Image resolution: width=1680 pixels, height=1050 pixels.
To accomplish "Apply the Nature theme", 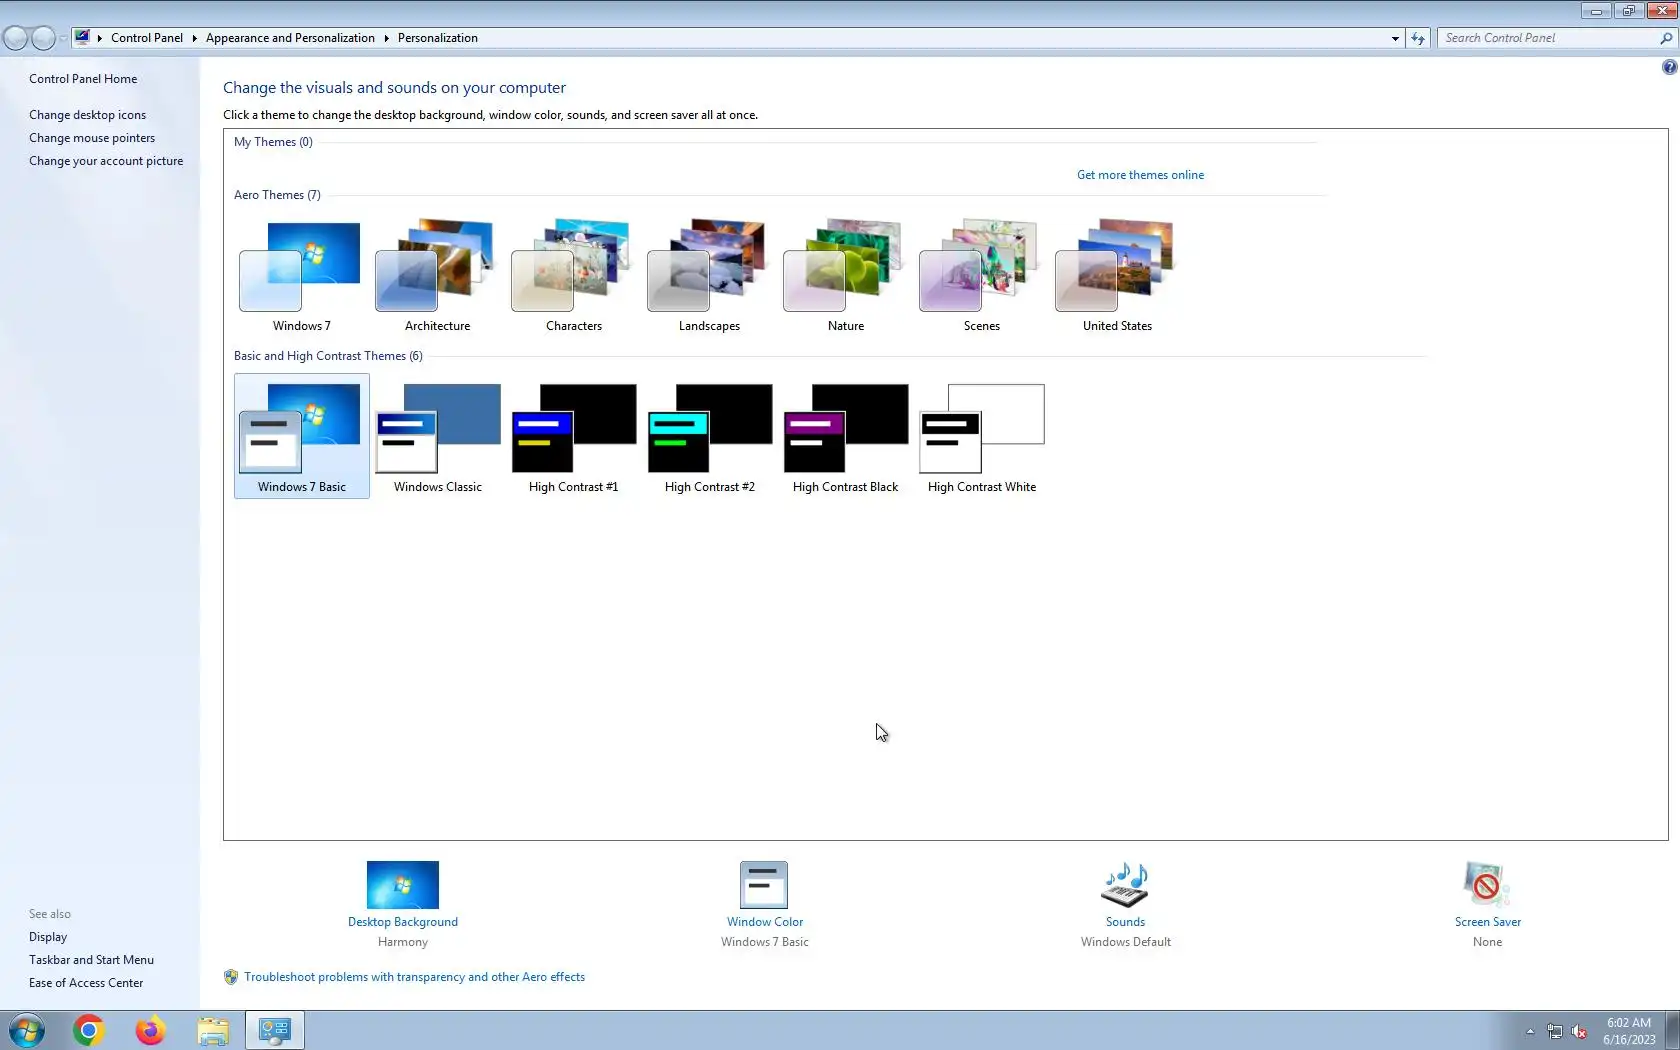I will click(845, 276).
